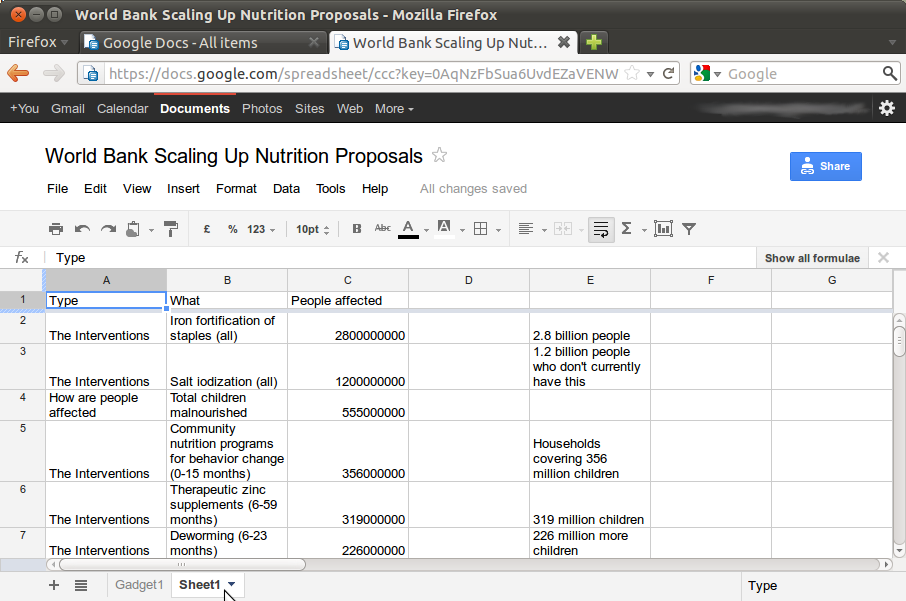Open the Insert menu
This screenshot has width=906, height=601.
click(183, 189)
